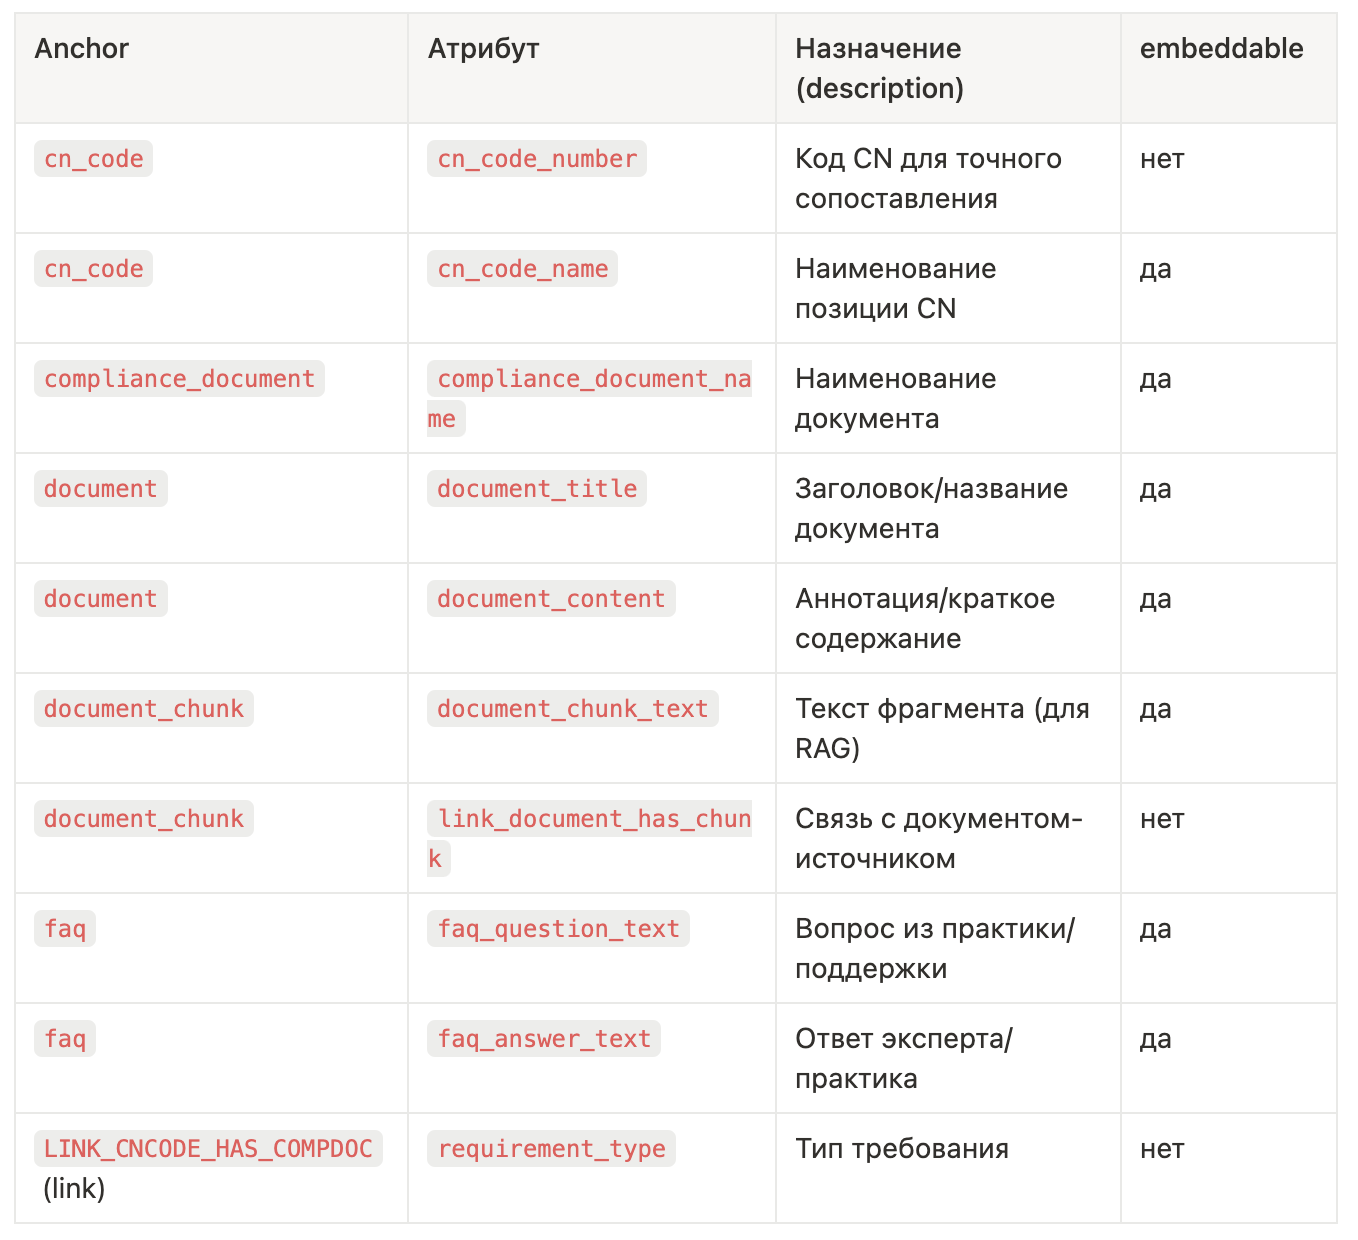Select the faq_answer_text attribute tag
The height and width of the screenshot is (1240, 1358).
pos(544,1039)
